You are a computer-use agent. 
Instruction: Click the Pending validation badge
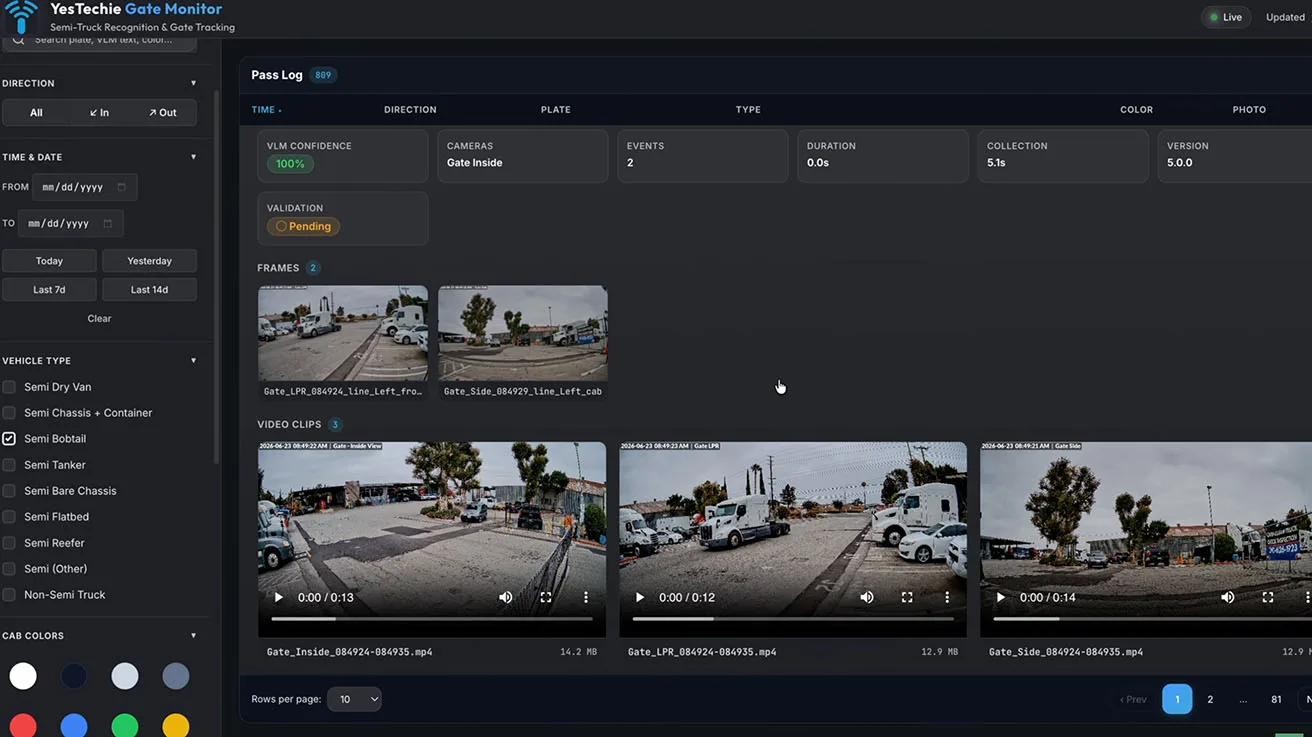(x=304, y=227)
